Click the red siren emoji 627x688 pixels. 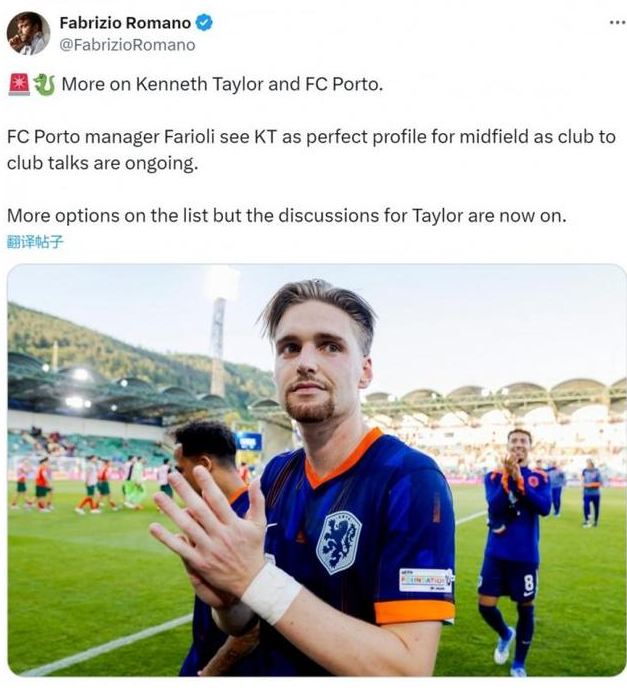pos(19,85)
